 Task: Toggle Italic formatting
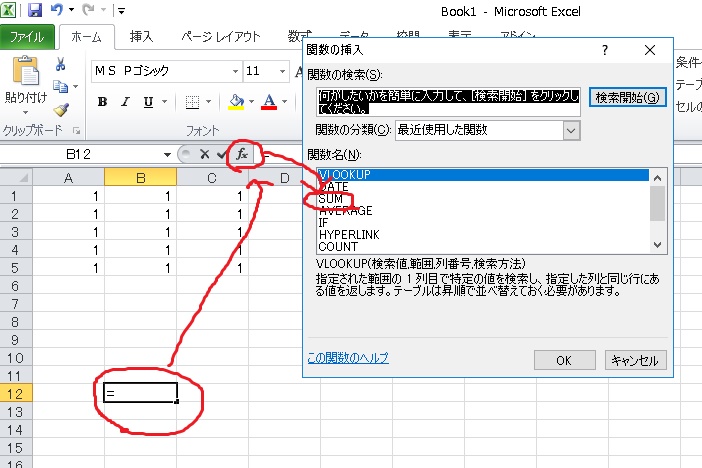[126, 102]
